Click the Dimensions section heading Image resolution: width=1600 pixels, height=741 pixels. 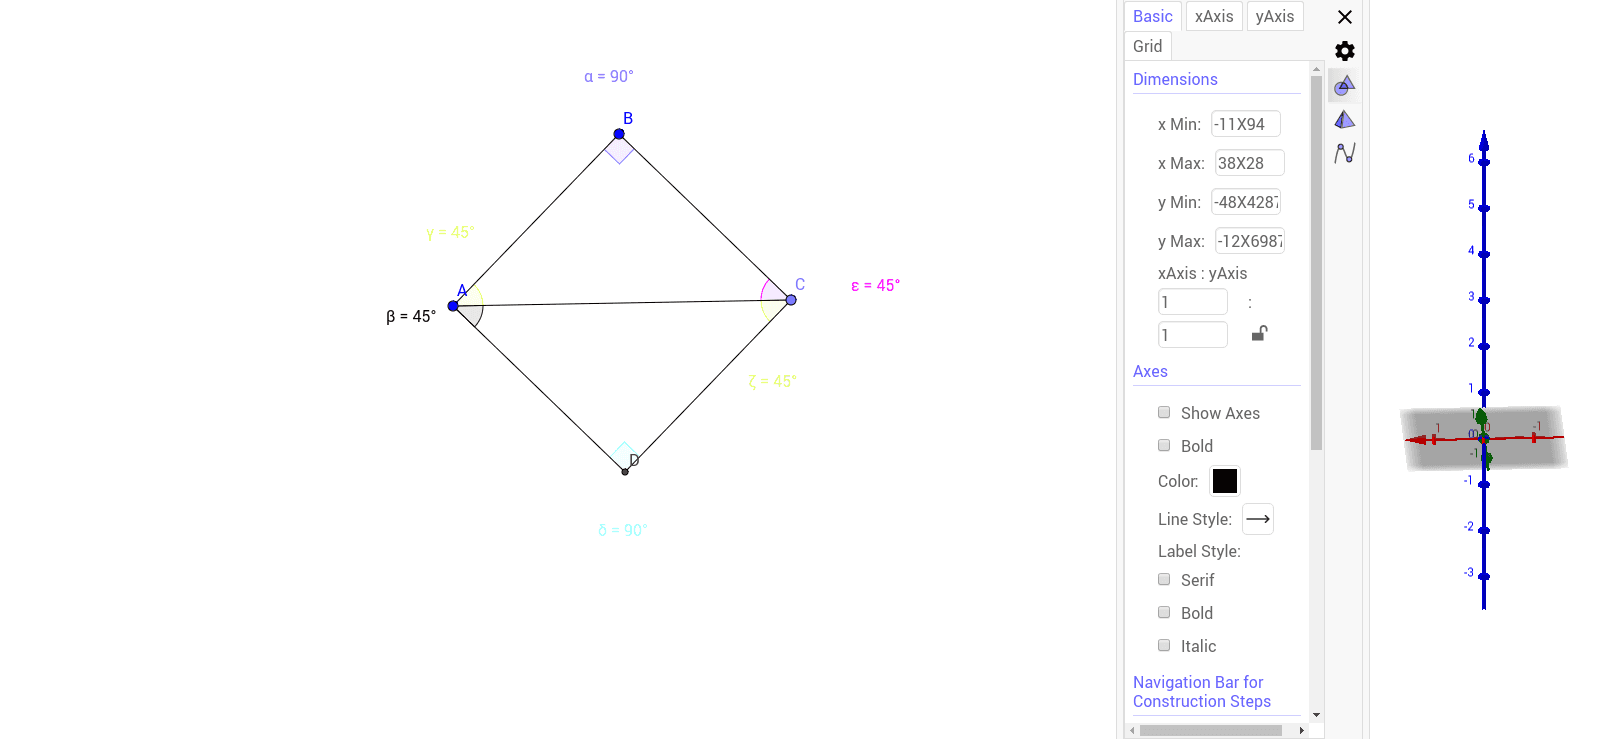1175,79
